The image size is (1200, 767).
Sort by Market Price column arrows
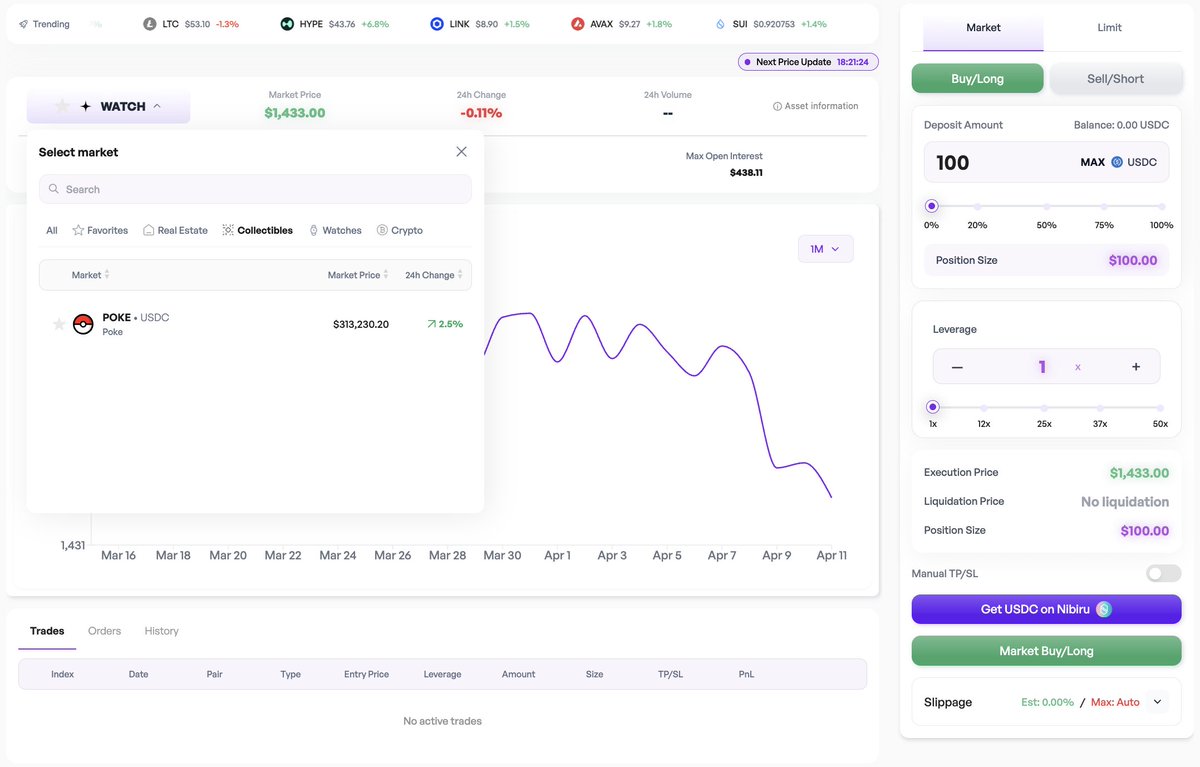point(386,274)
